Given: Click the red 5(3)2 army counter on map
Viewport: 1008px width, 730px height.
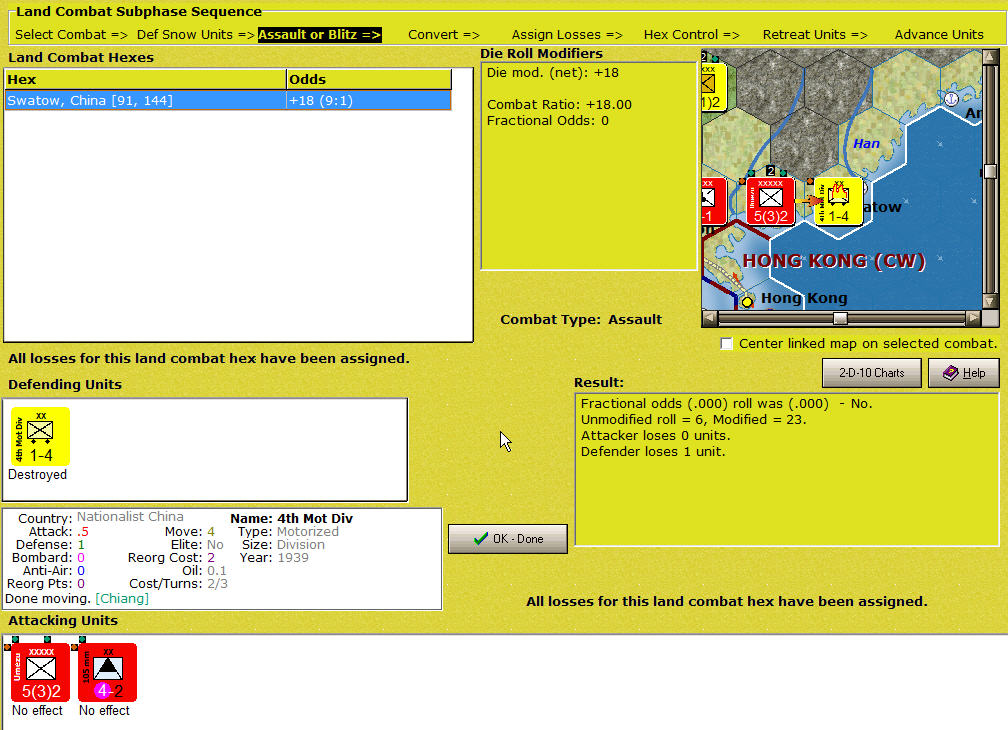Looking at the screenshot, I should pyautogui.click(x=770, y=201).
